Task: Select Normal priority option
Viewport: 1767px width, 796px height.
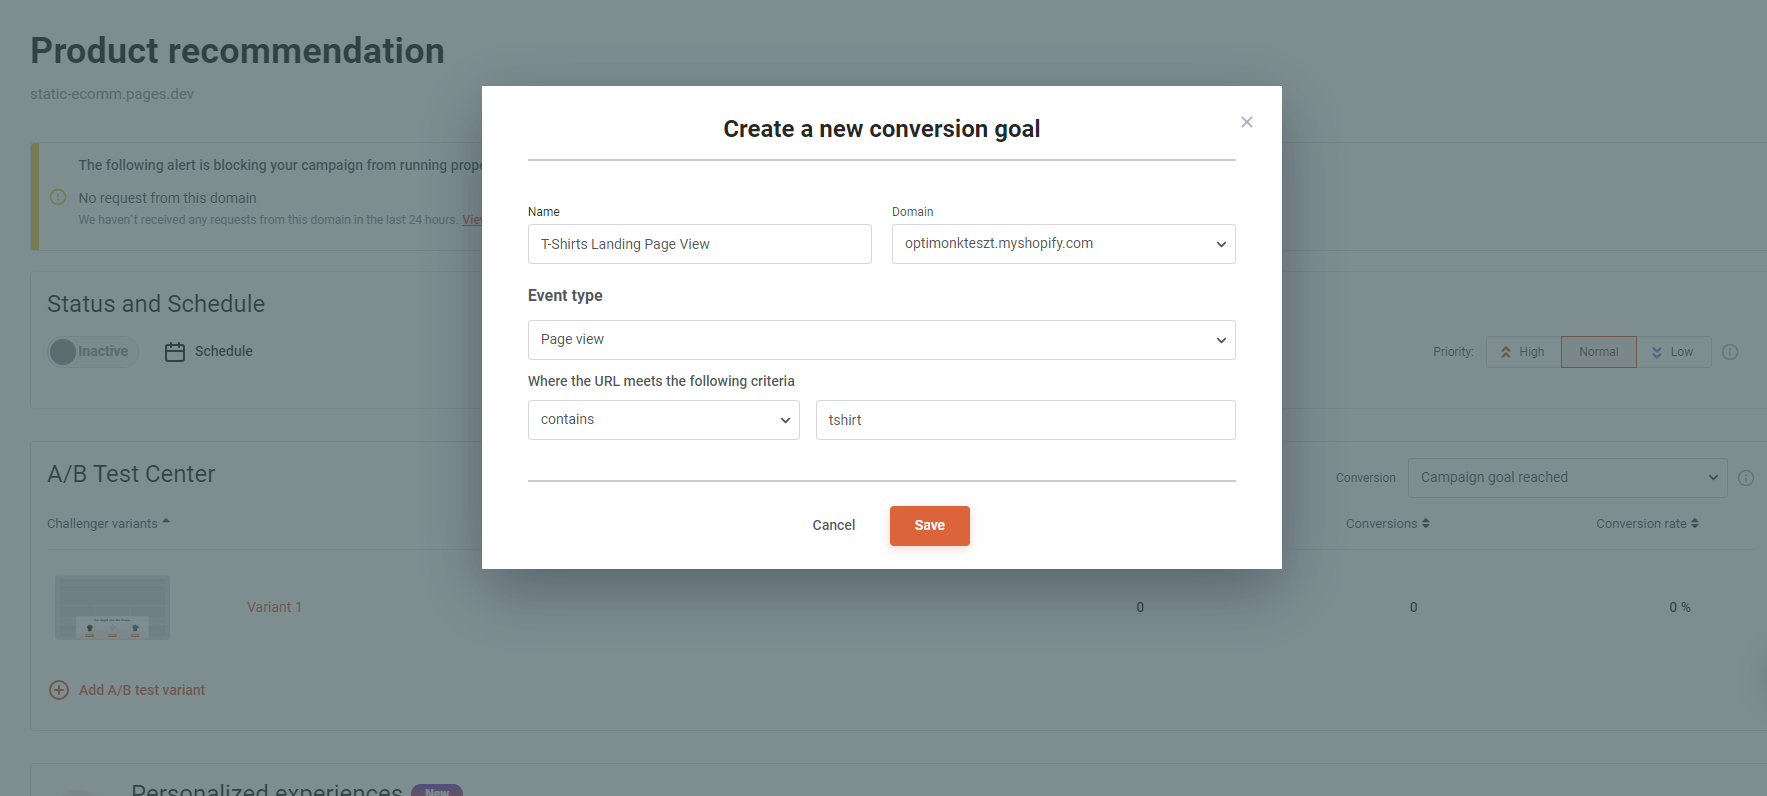Action: click(1598, 352)
